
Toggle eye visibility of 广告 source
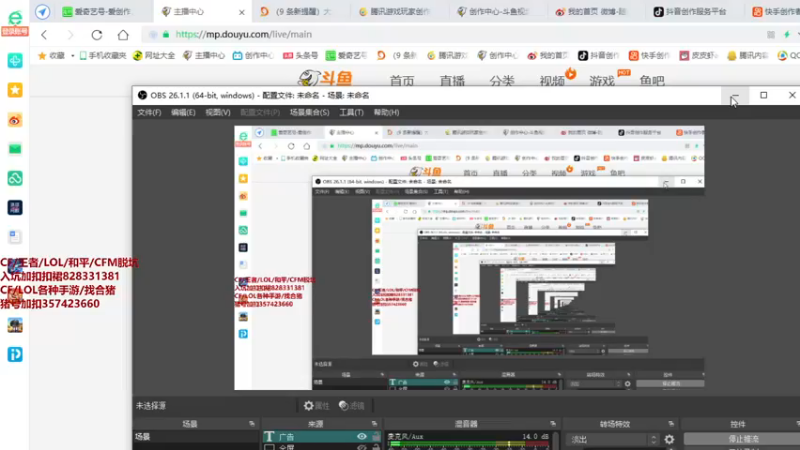(x=362, y=436)
